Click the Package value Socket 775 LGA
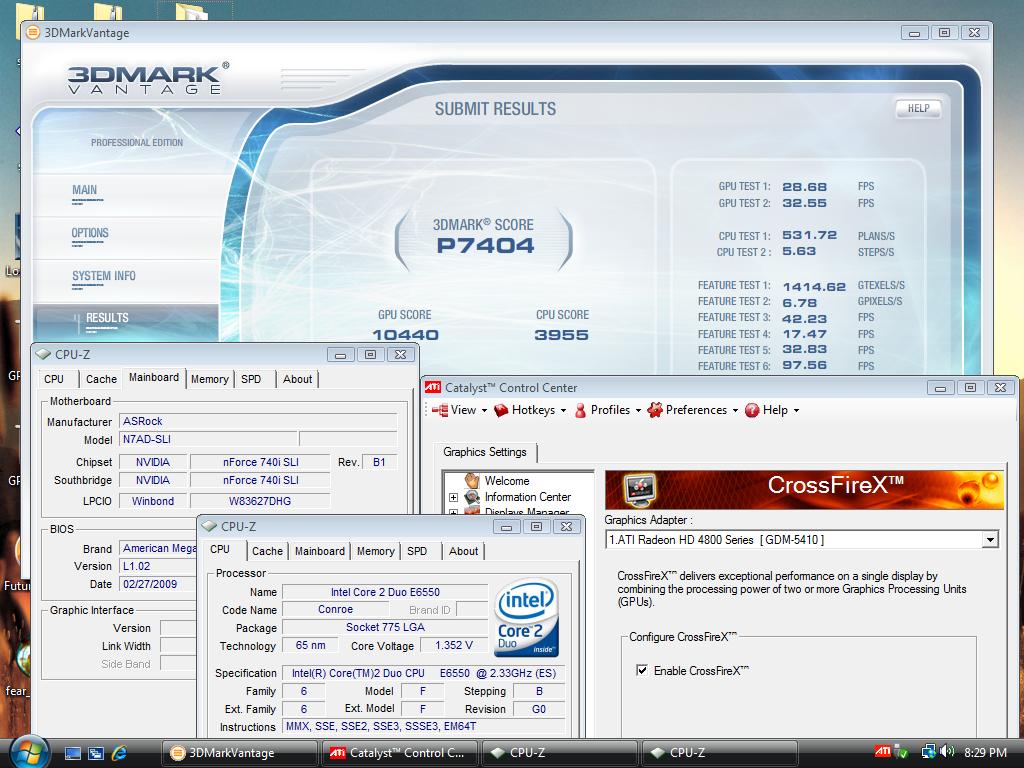This screenshot has width=1024, height=768. [x=385, y=628]
